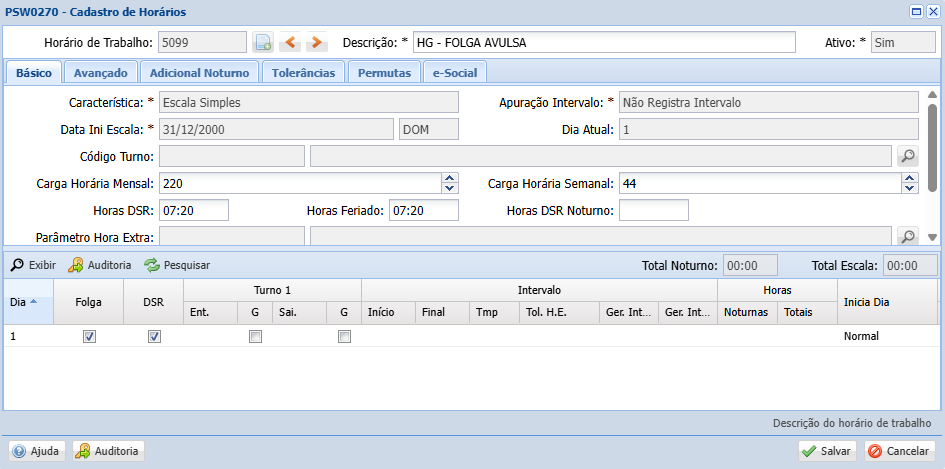Increase Carga Horária Semanal with up arrow
Image resolution: width=945 pixels, height=469 pixels.
(x=909, y=178)
